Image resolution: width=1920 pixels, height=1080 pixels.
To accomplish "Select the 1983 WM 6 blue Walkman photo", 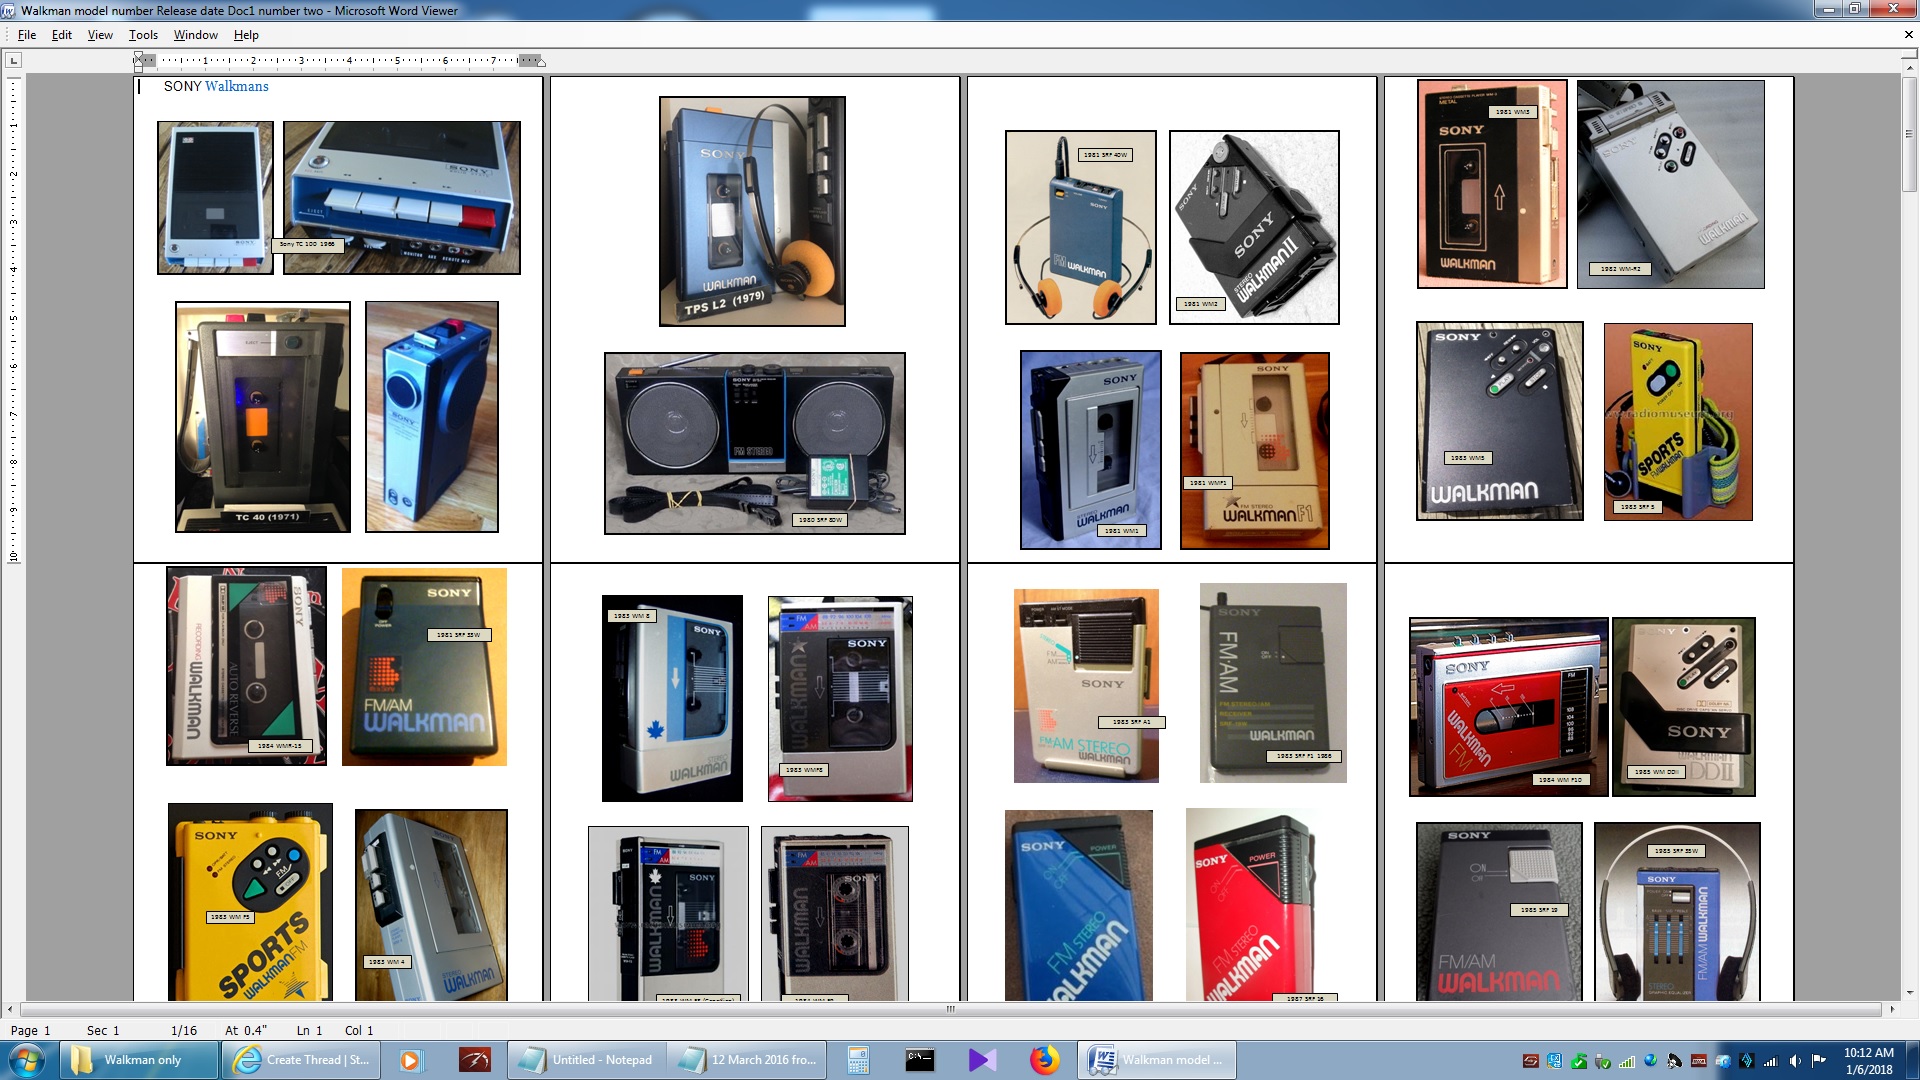I will pos(672,698).
